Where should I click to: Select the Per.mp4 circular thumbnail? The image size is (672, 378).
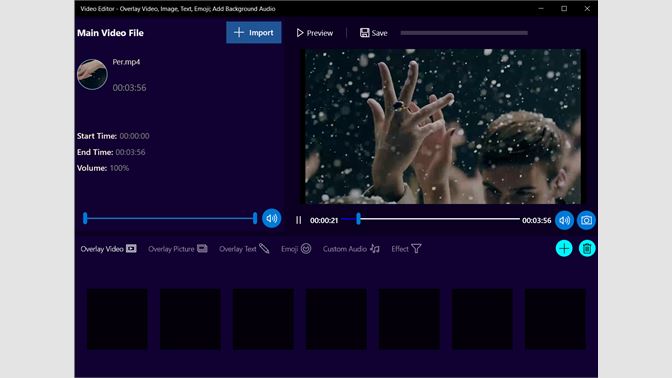[92, 74]
